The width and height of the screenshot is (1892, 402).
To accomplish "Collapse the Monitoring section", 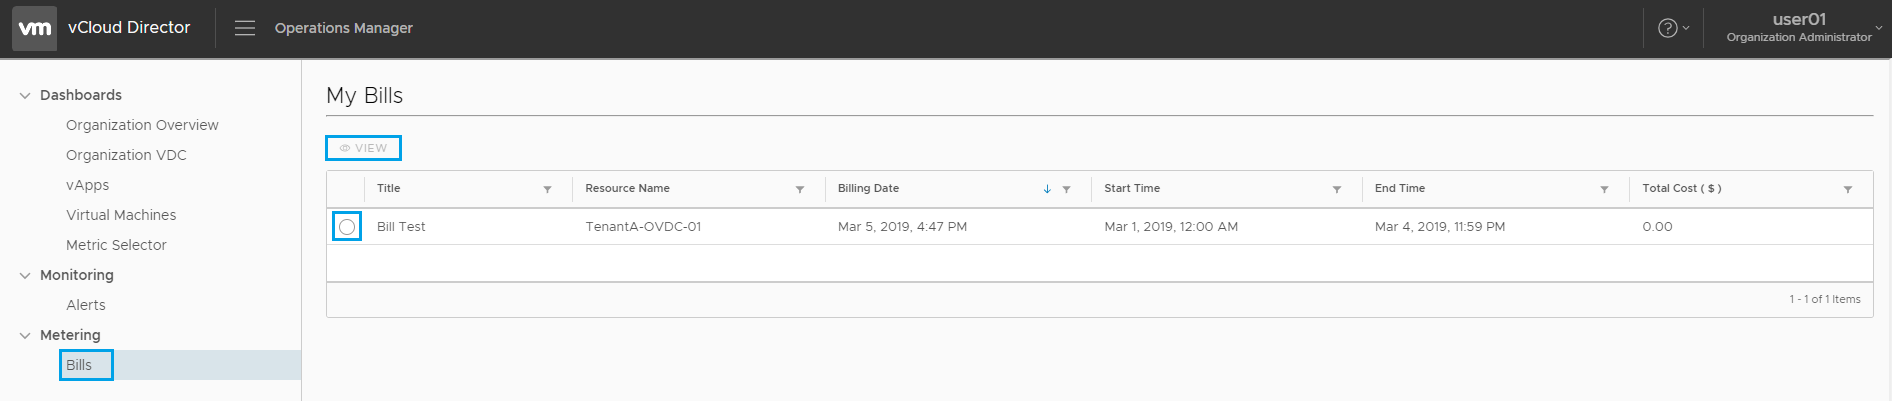I will (25, 276).
